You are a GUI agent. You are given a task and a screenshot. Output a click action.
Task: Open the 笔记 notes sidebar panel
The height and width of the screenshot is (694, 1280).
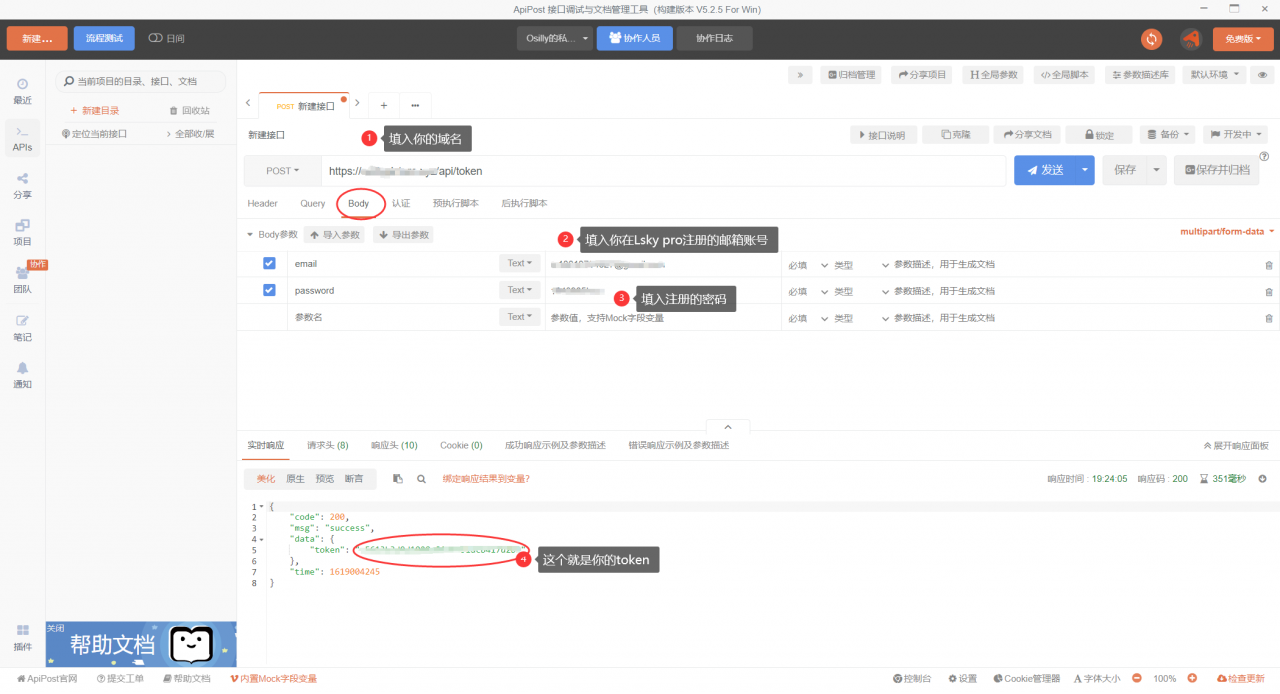coord(22,327)
